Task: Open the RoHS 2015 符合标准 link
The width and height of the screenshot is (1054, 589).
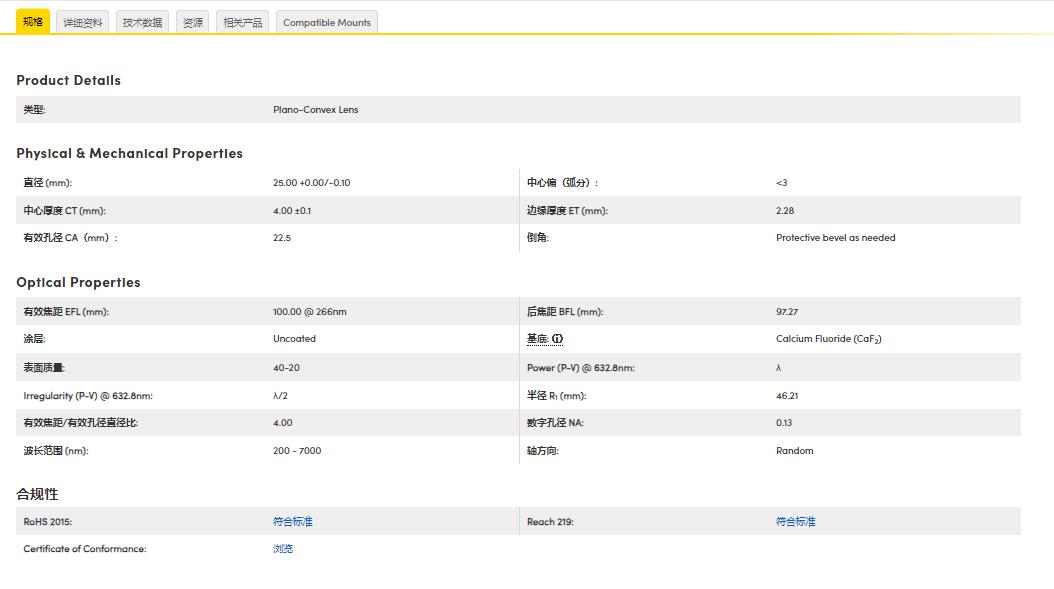Action: tap(292, 521)
